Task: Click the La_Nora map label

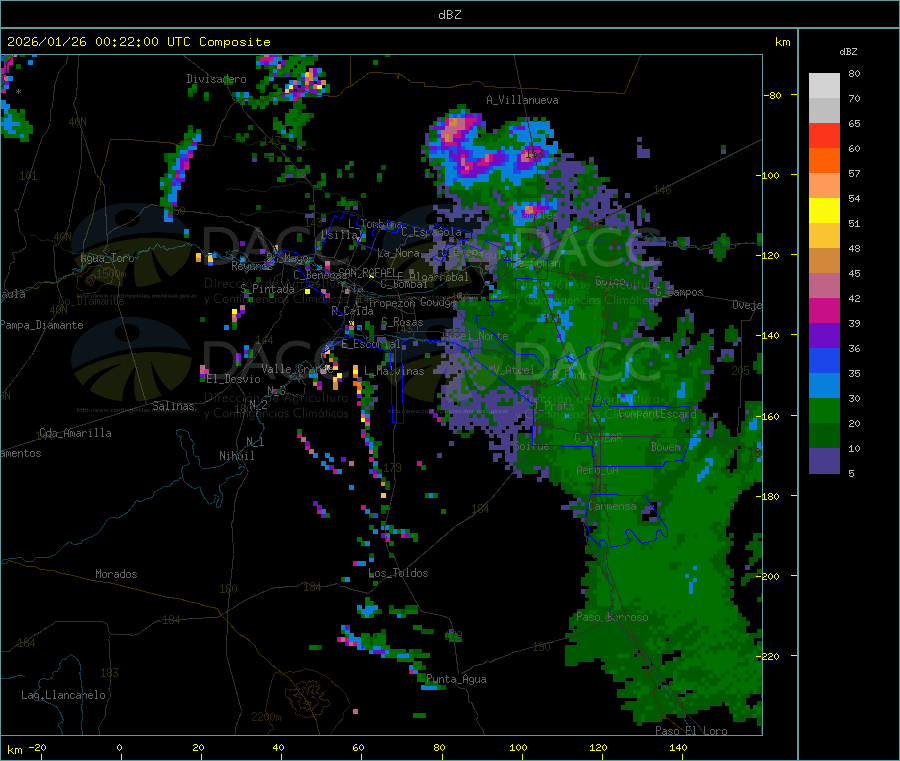Action: pyautogui.click(x=398, y=253)
